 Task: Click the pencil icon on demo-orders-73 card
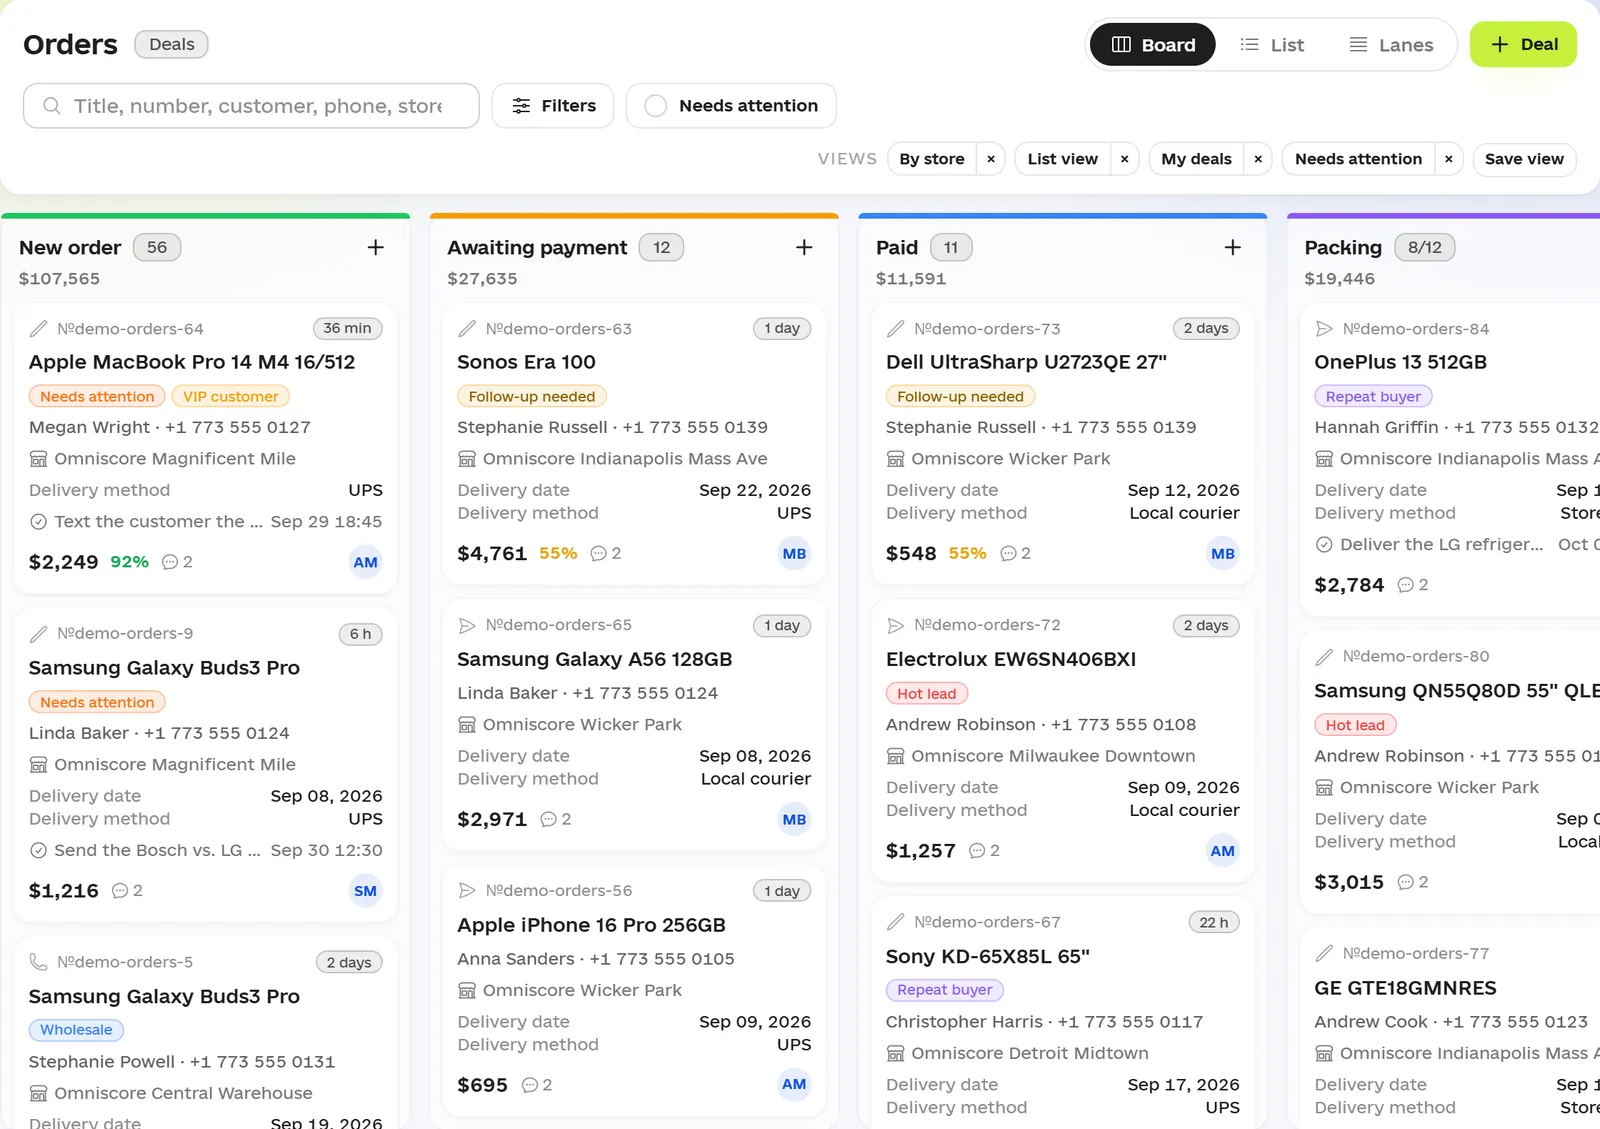coord(895,329)
